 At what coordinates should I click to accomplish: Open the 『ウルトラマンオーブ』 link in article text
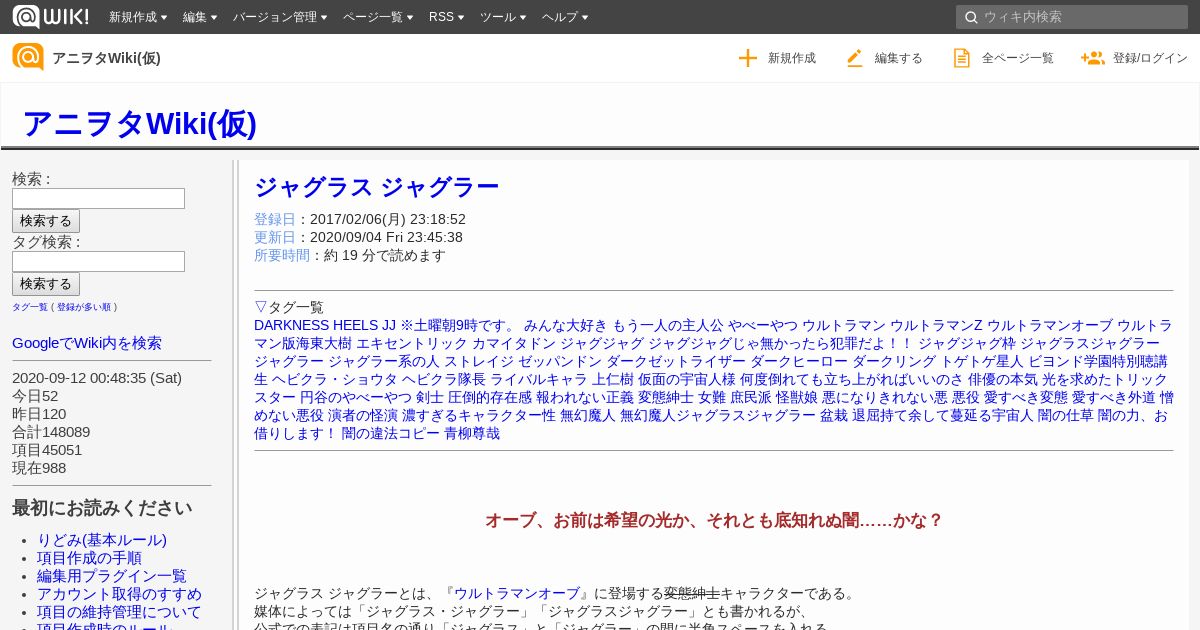point(518,593)
